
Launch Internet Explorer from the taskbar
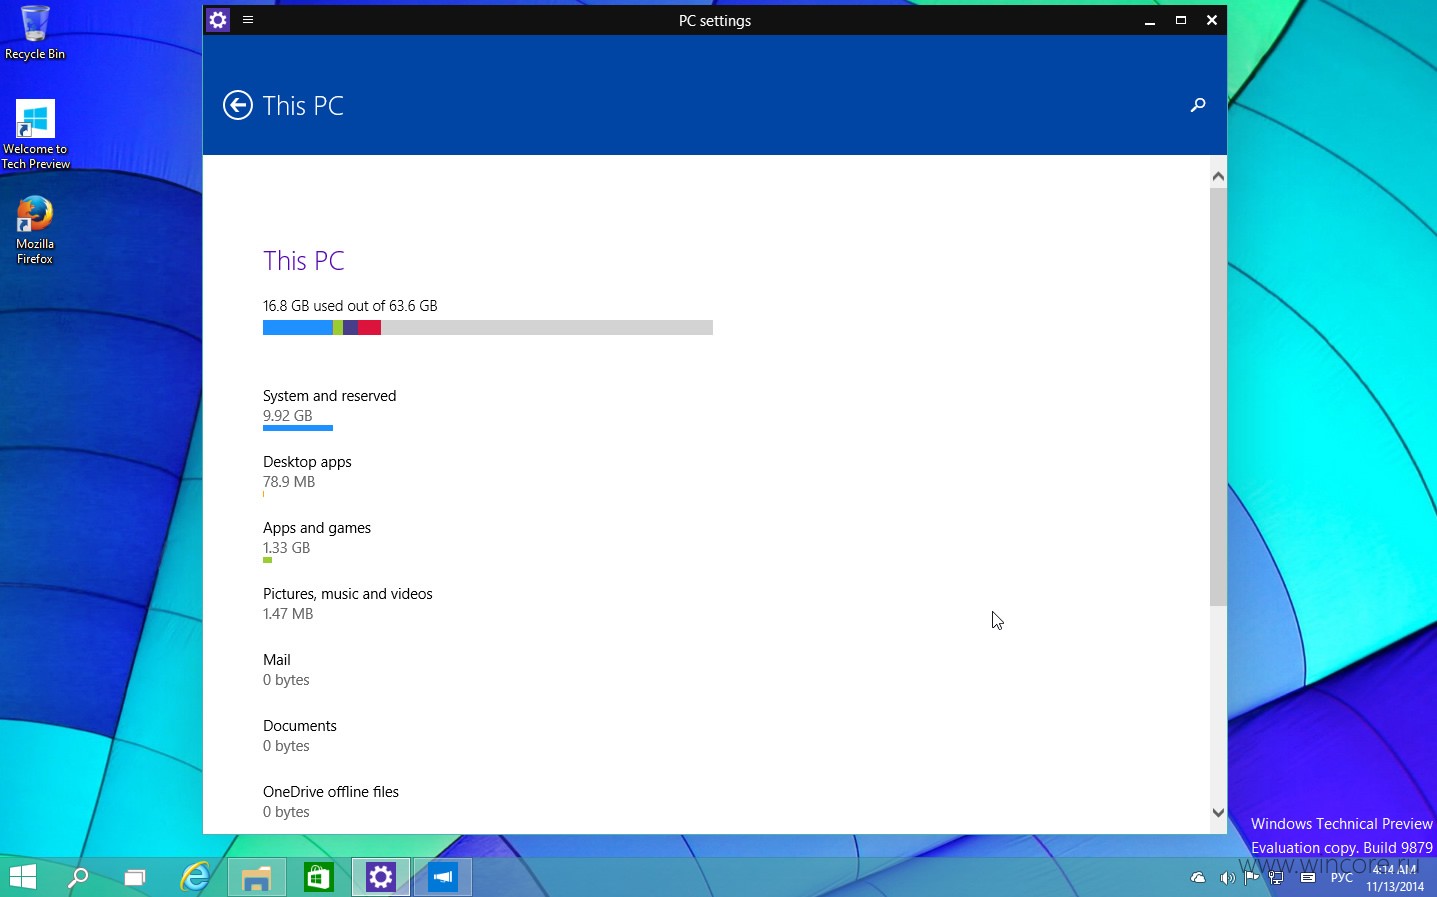(194, 877)
